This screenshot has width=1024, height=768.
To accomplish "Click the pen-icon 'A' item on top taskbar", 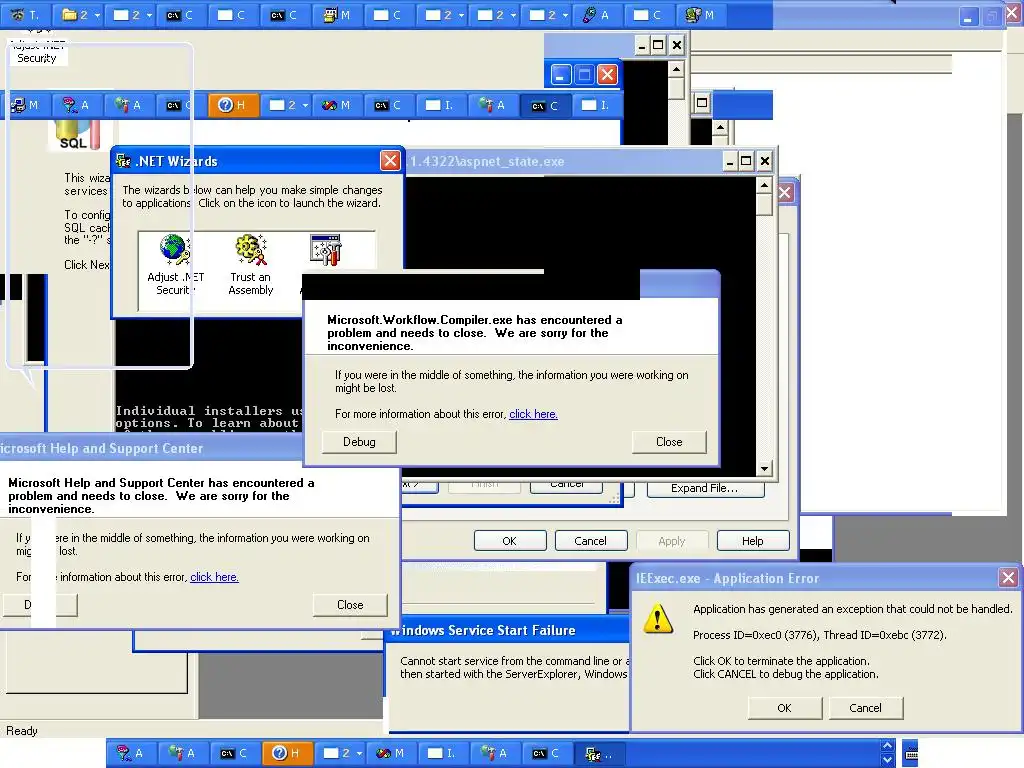I will (596, 14).
